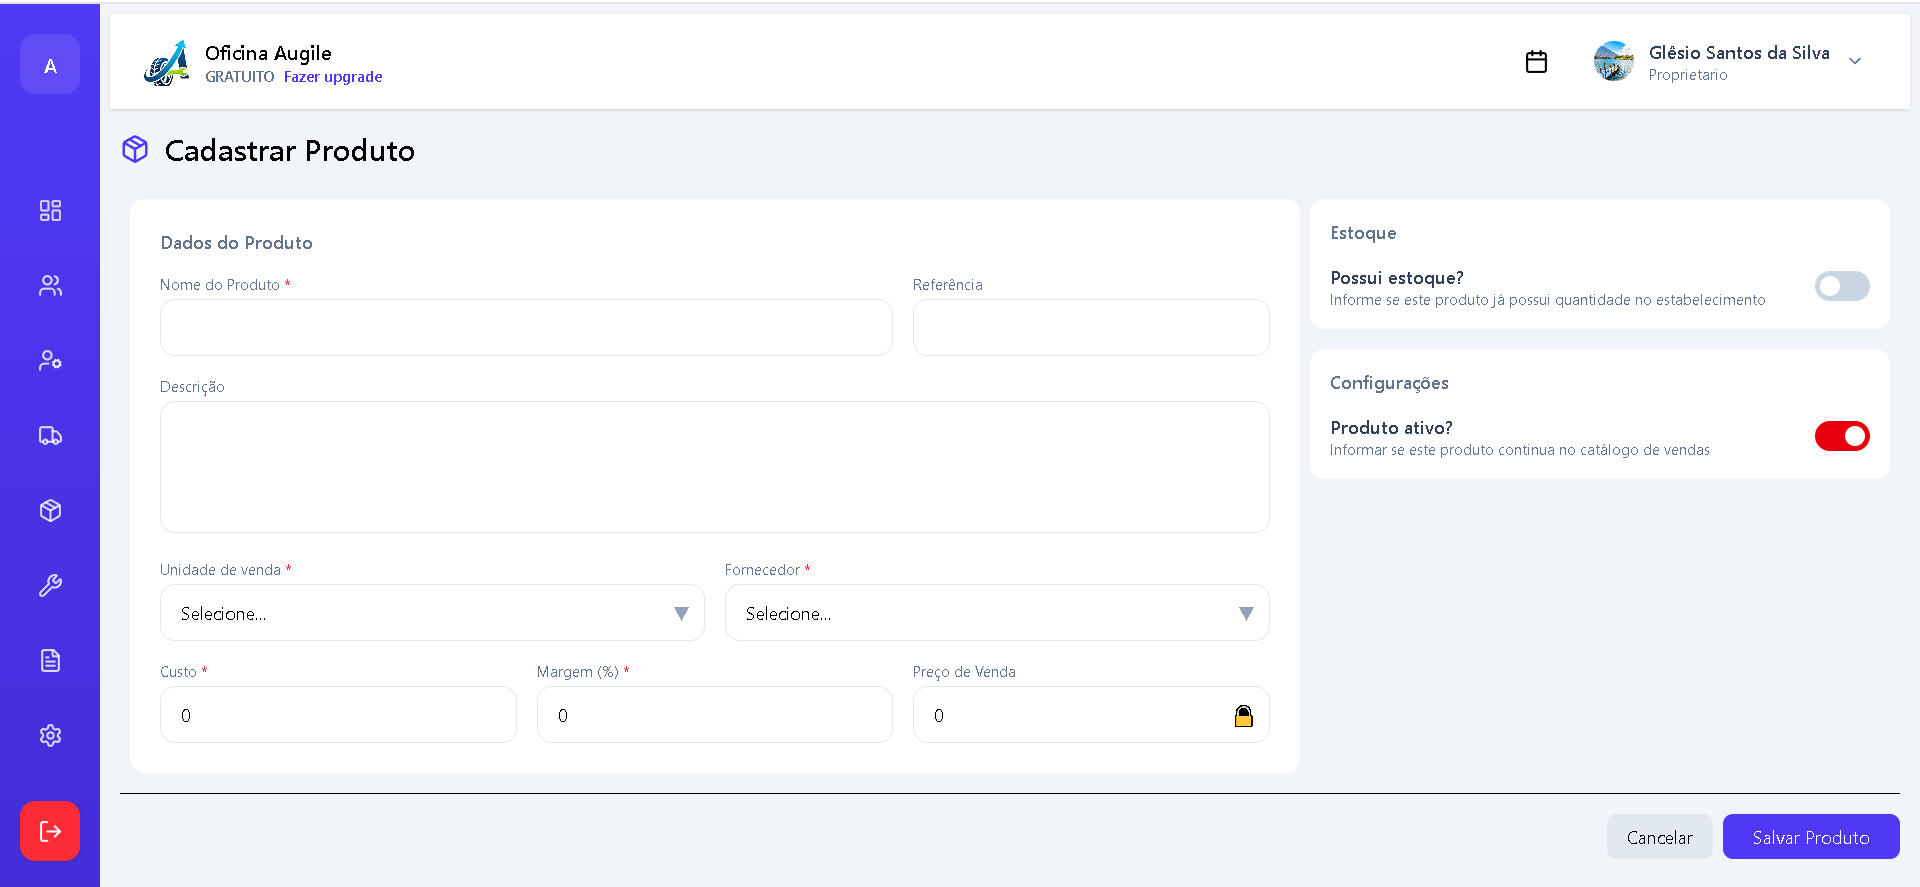The width and height of the screenshot is (1920, 887).
Task: Open the truck suppliers icon in sidebar
Action: [50, 435]
